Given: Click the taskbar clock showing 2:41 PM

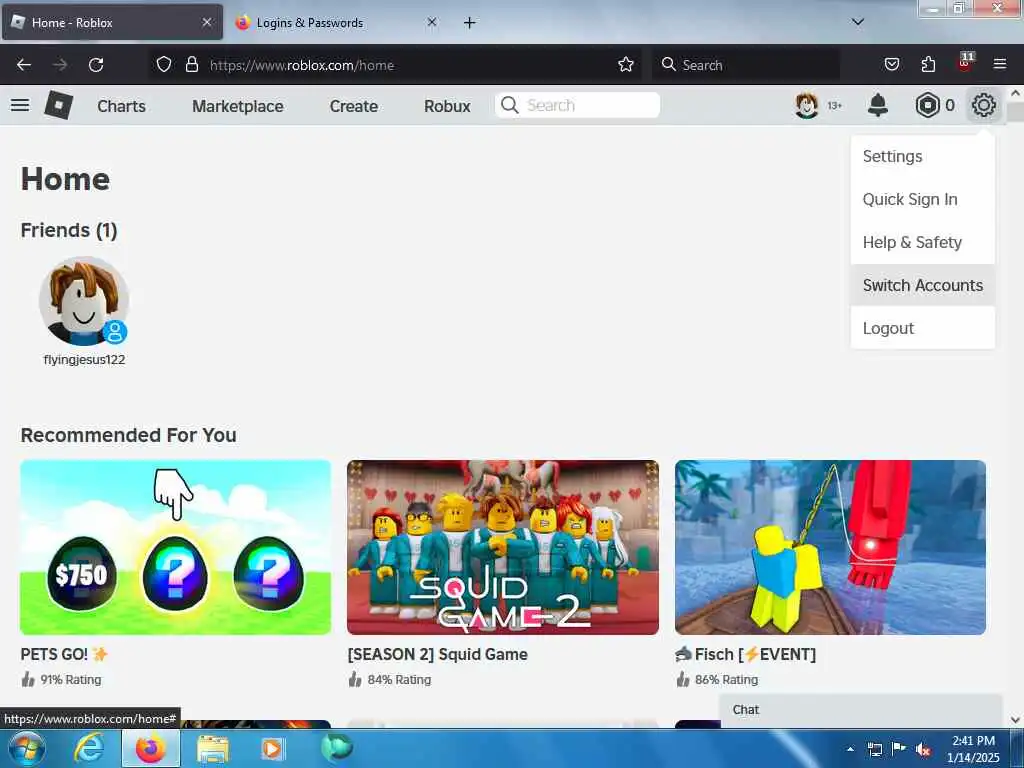Looking at the screenshot, I should click(973, 749).
